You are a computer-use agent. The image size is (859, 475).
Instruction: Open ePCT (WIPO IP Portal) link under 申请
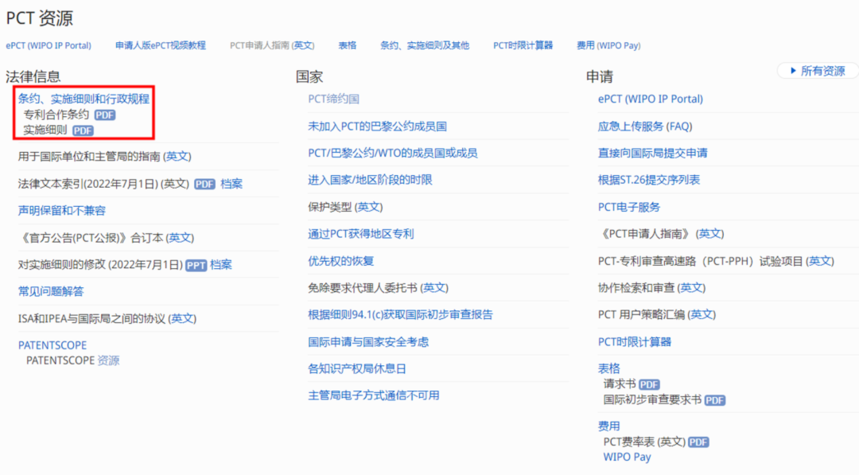point(651,99)
